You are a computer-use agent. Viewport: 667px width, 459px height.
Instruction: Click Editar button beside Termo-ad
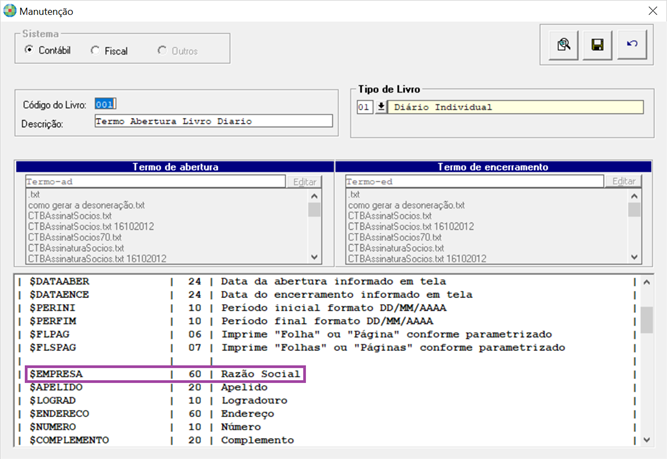point(305,182)
